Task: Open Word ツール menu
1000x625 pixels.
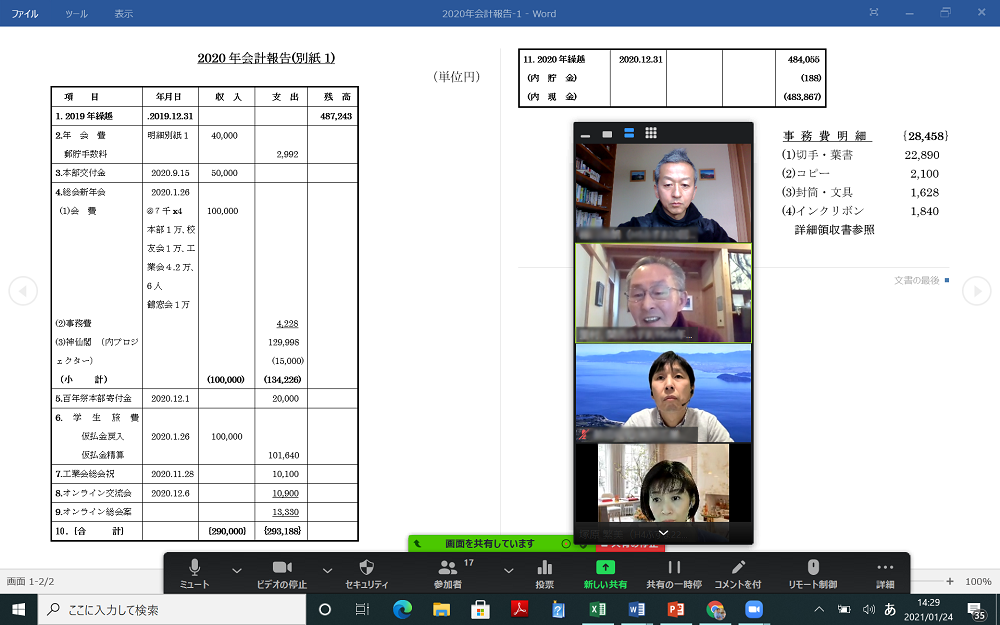Action: 76,13
